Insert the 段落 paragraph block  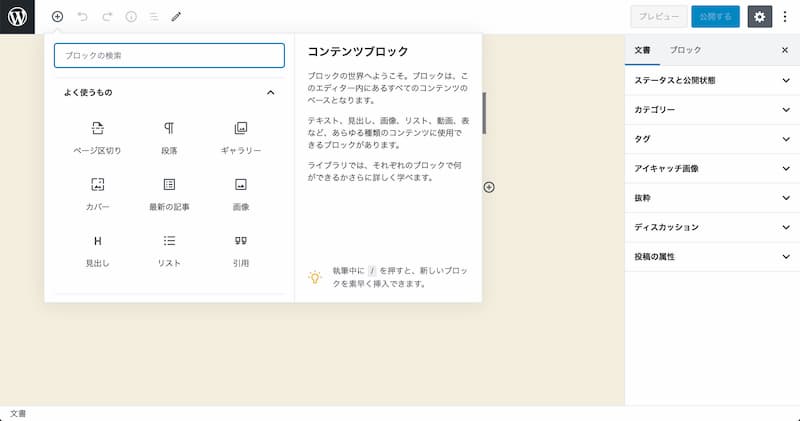[169, 138]
